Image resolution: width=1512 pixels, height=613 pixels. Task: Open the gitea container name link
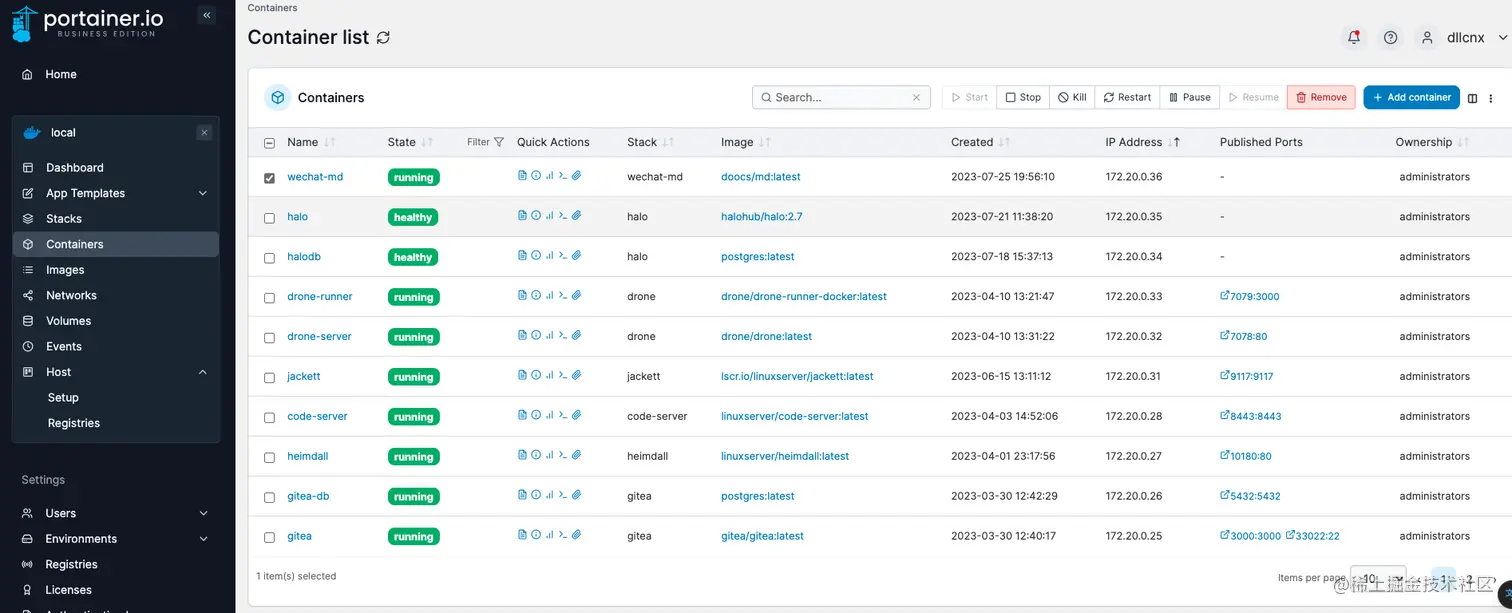[299, 536]
